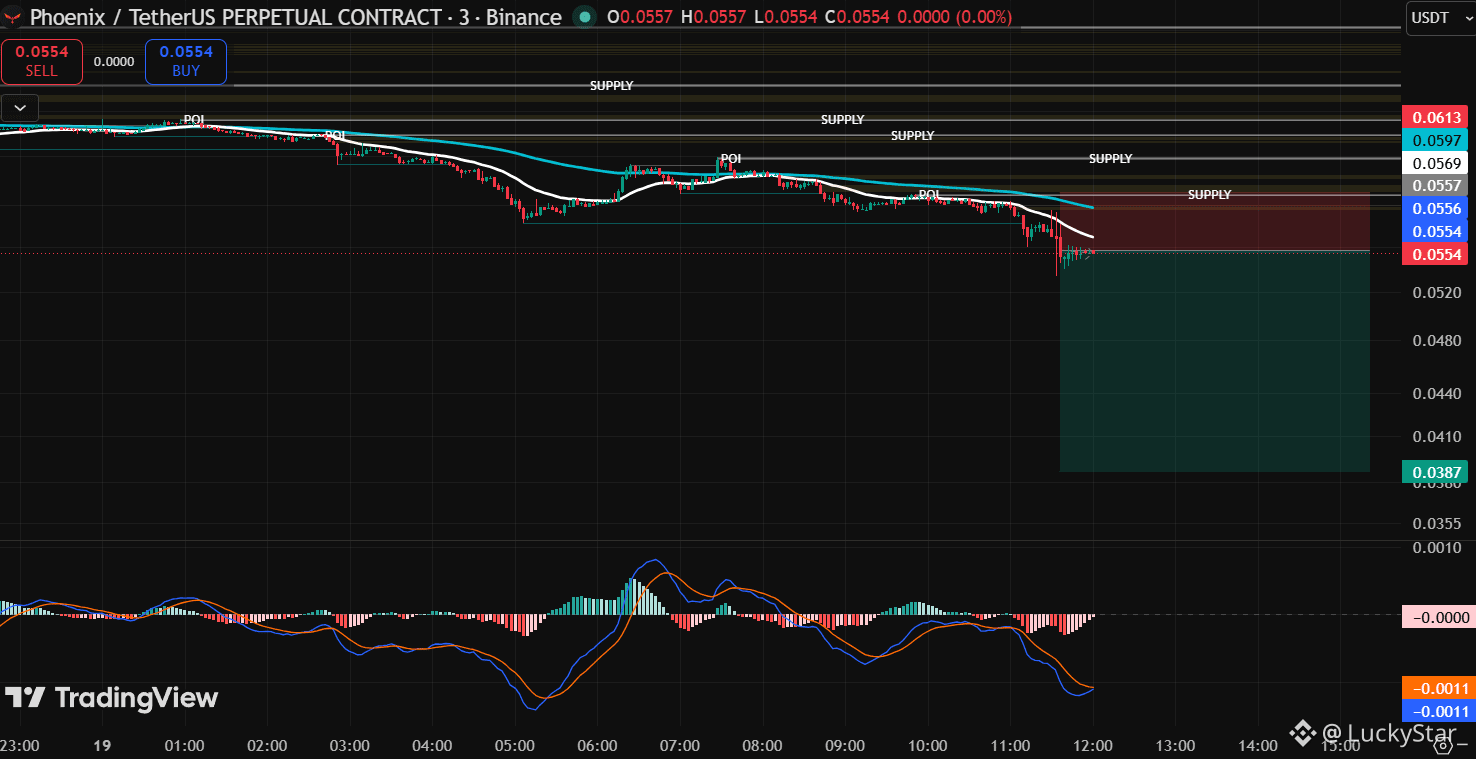Open chart settings via the hexagon gear icon
The image size is (1476, 759).
coord(1443,745)
